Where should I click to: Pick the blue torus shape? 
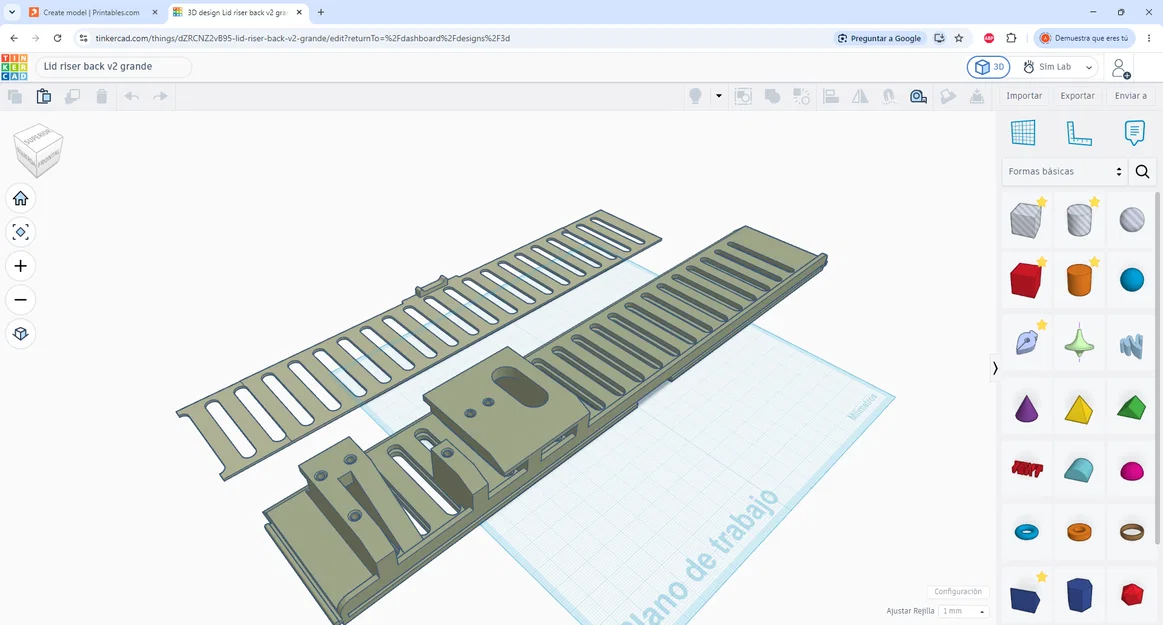(1027, 532)
